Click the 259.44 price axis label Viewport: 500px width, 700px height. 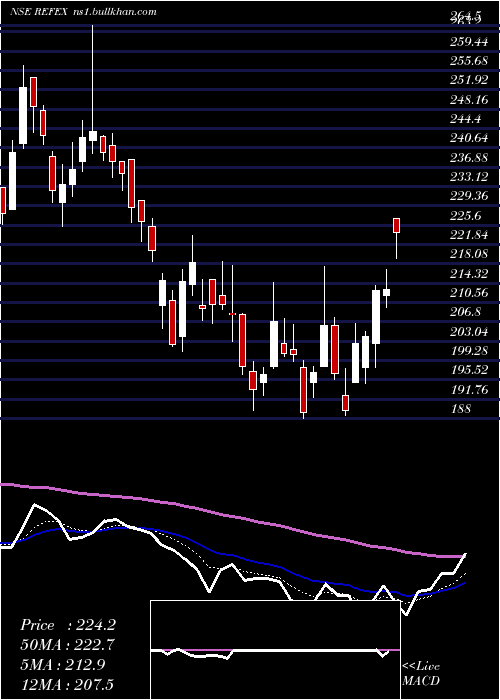(x=468, y=42)
